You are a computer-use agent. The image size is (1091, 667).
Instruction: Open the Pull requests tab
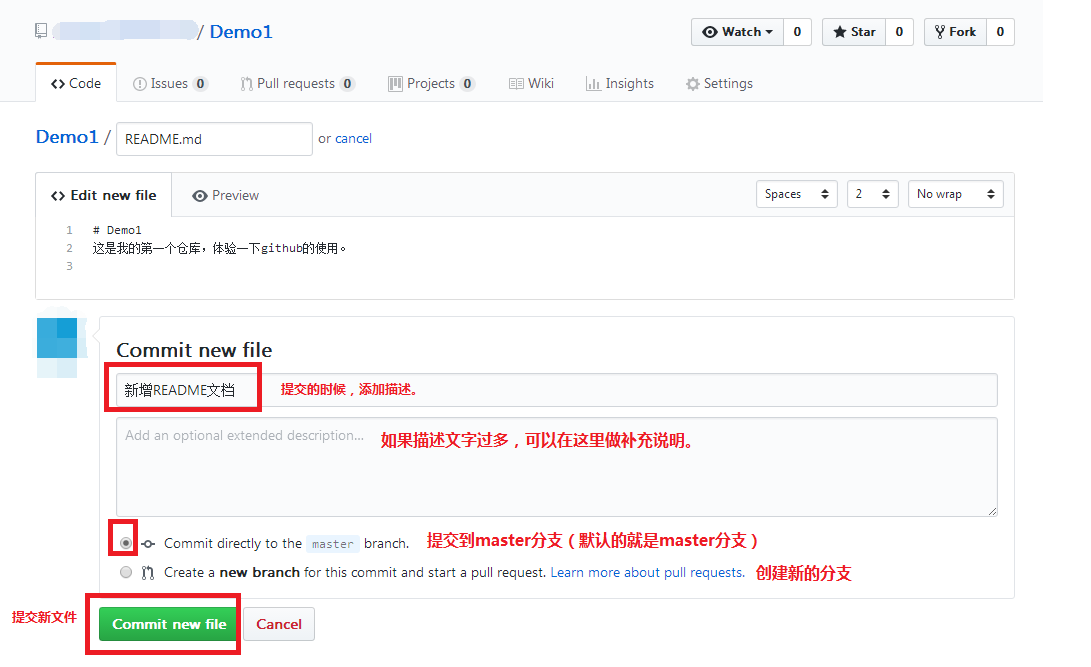298,83
